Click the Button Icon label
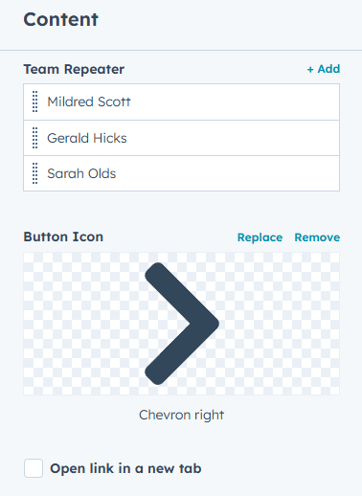This screenshot has height=496, width=362. tap(63, 237)
